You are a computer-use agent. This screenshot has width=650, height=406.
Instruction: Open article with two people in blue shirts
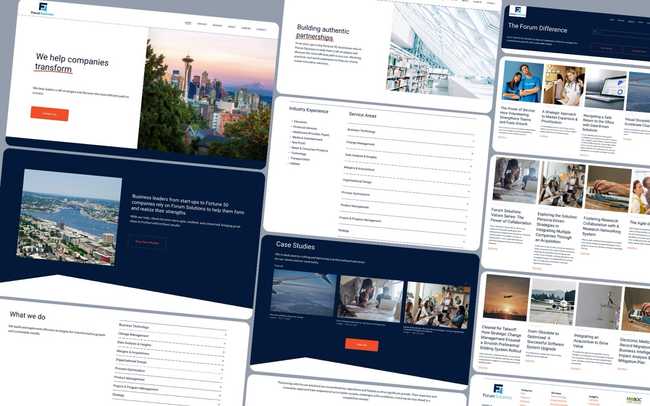[x=522, y=82]
